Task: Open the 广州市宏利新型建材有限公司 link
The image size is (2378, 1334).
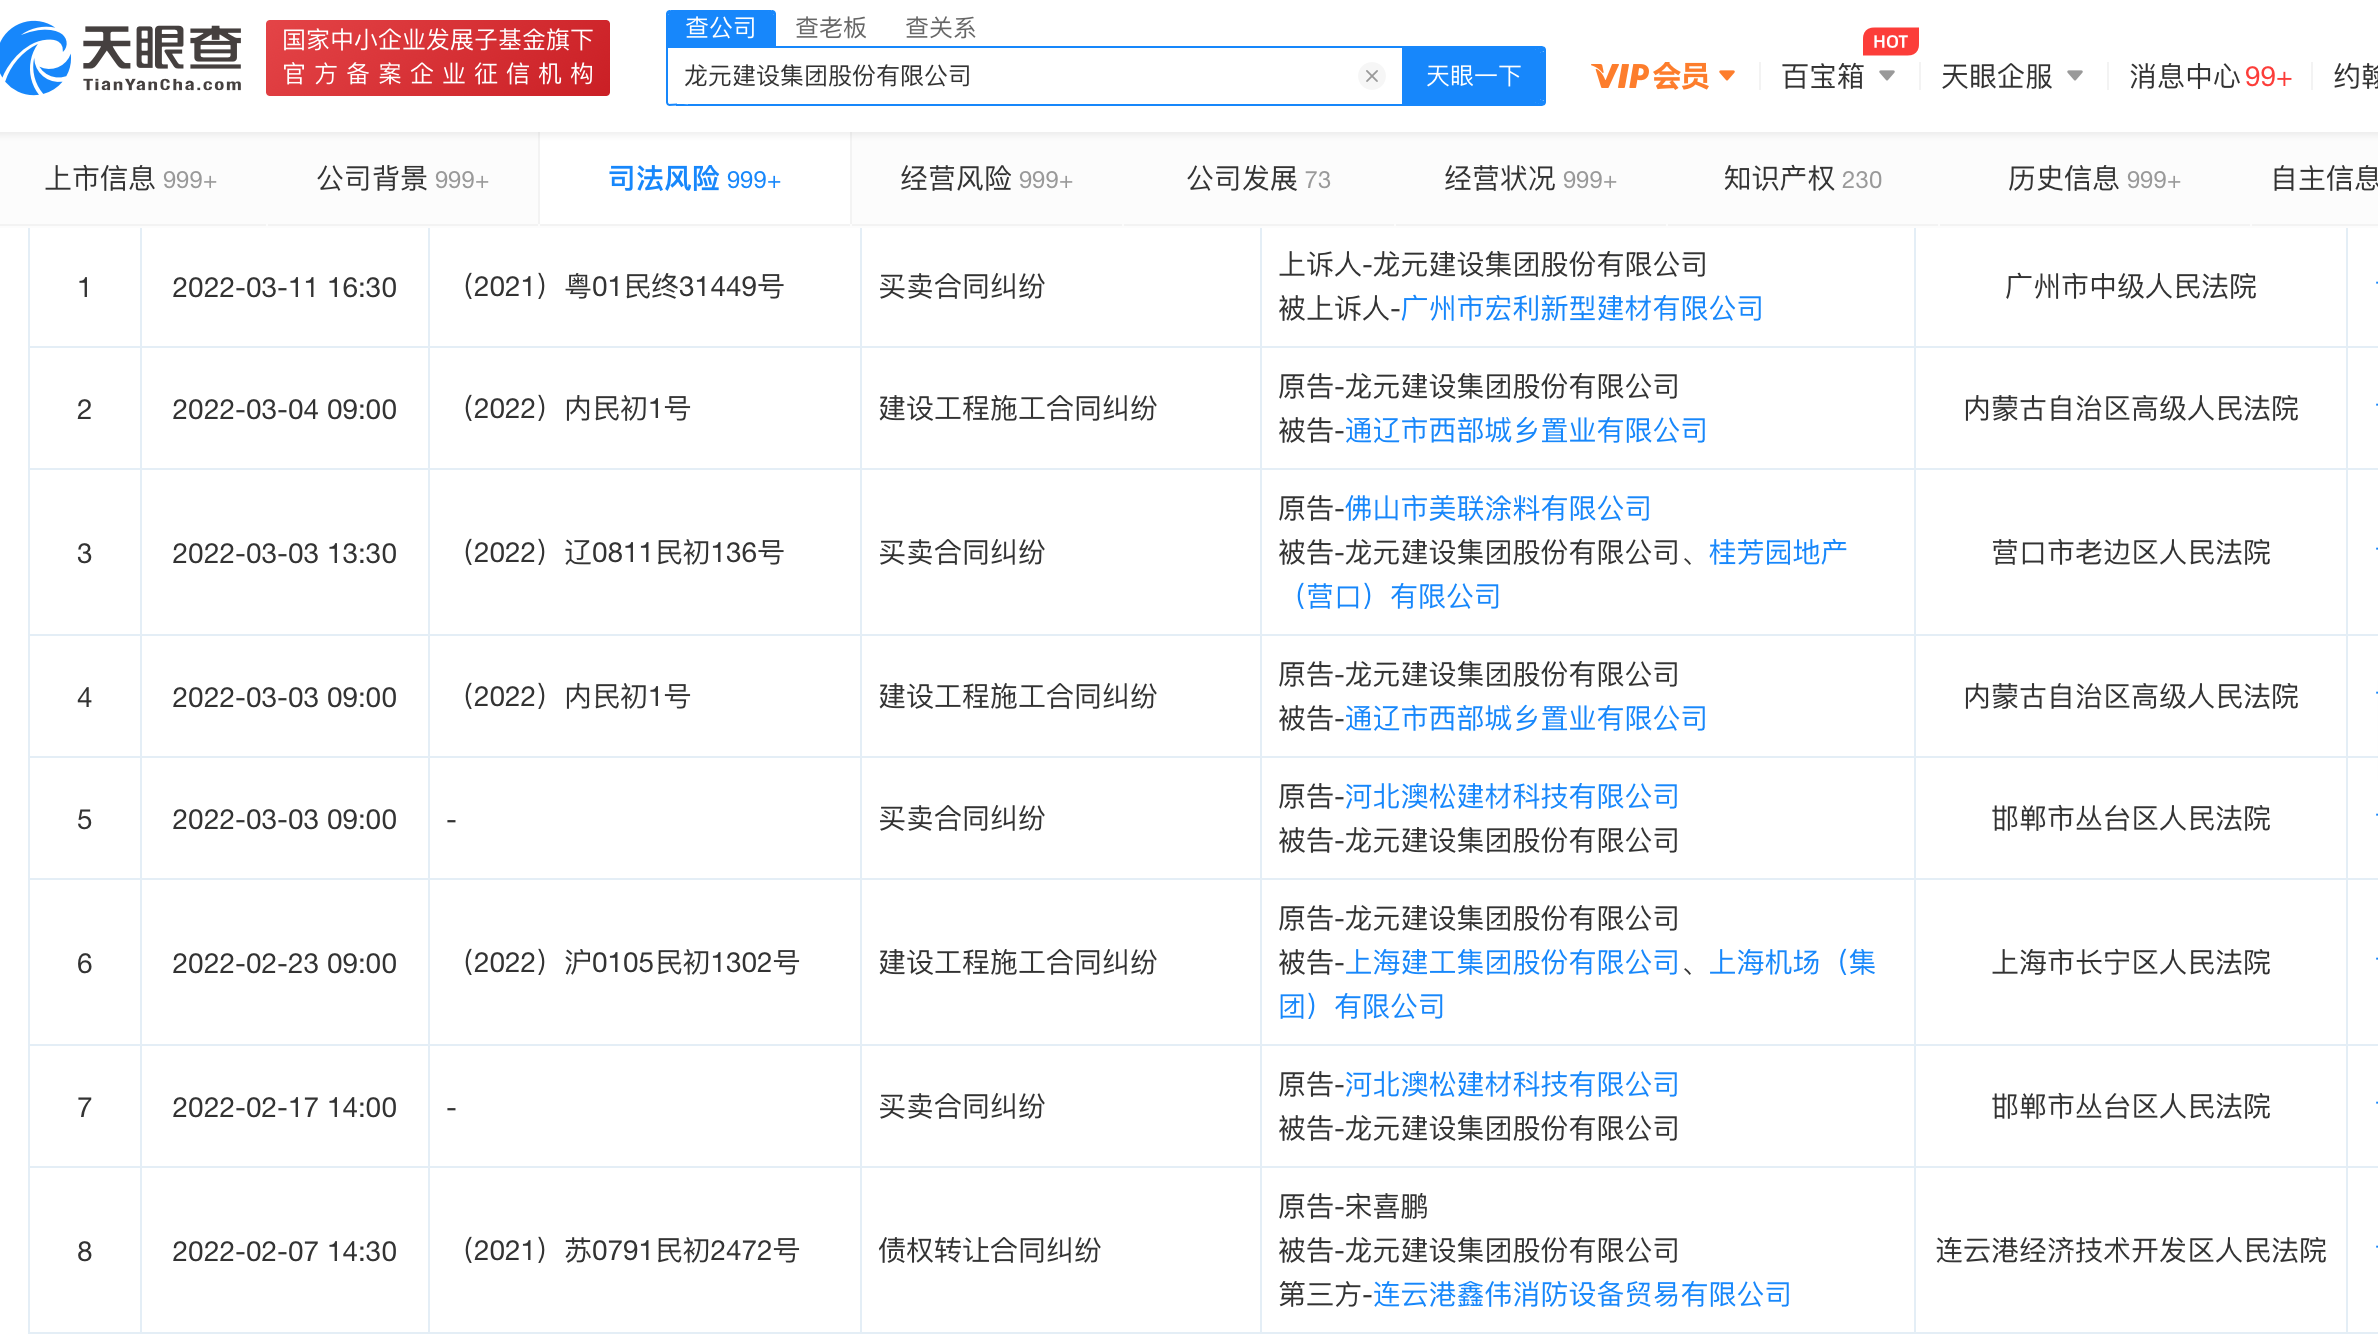Action: pos(1581,309)
